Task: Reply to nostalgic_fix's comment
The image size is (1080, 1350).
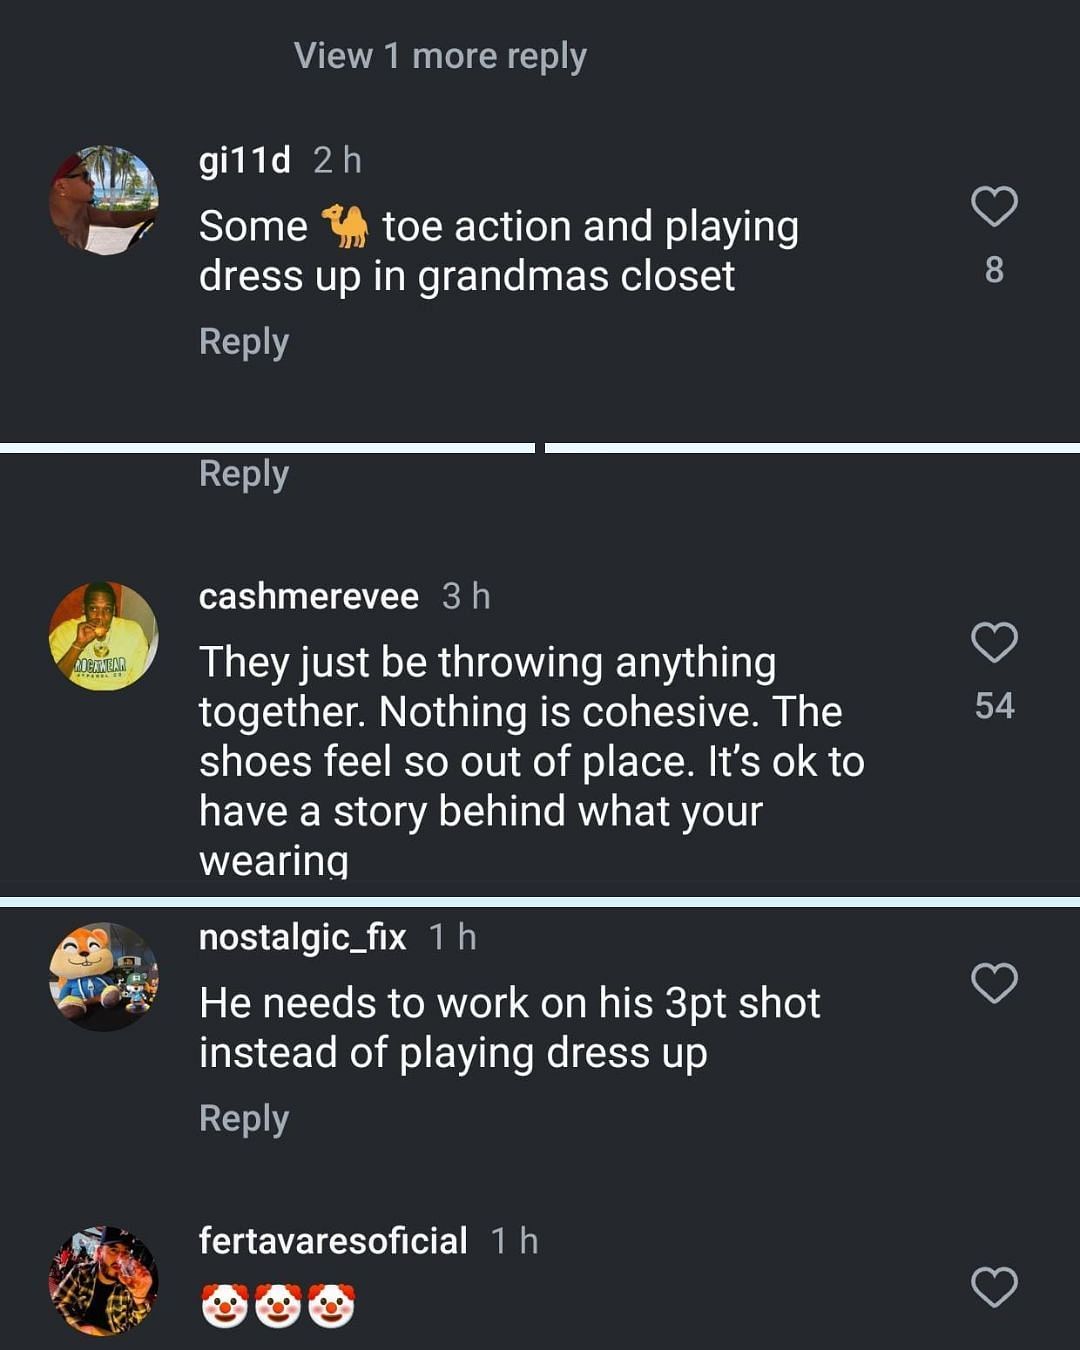Action: click(x=244, y=1118)
